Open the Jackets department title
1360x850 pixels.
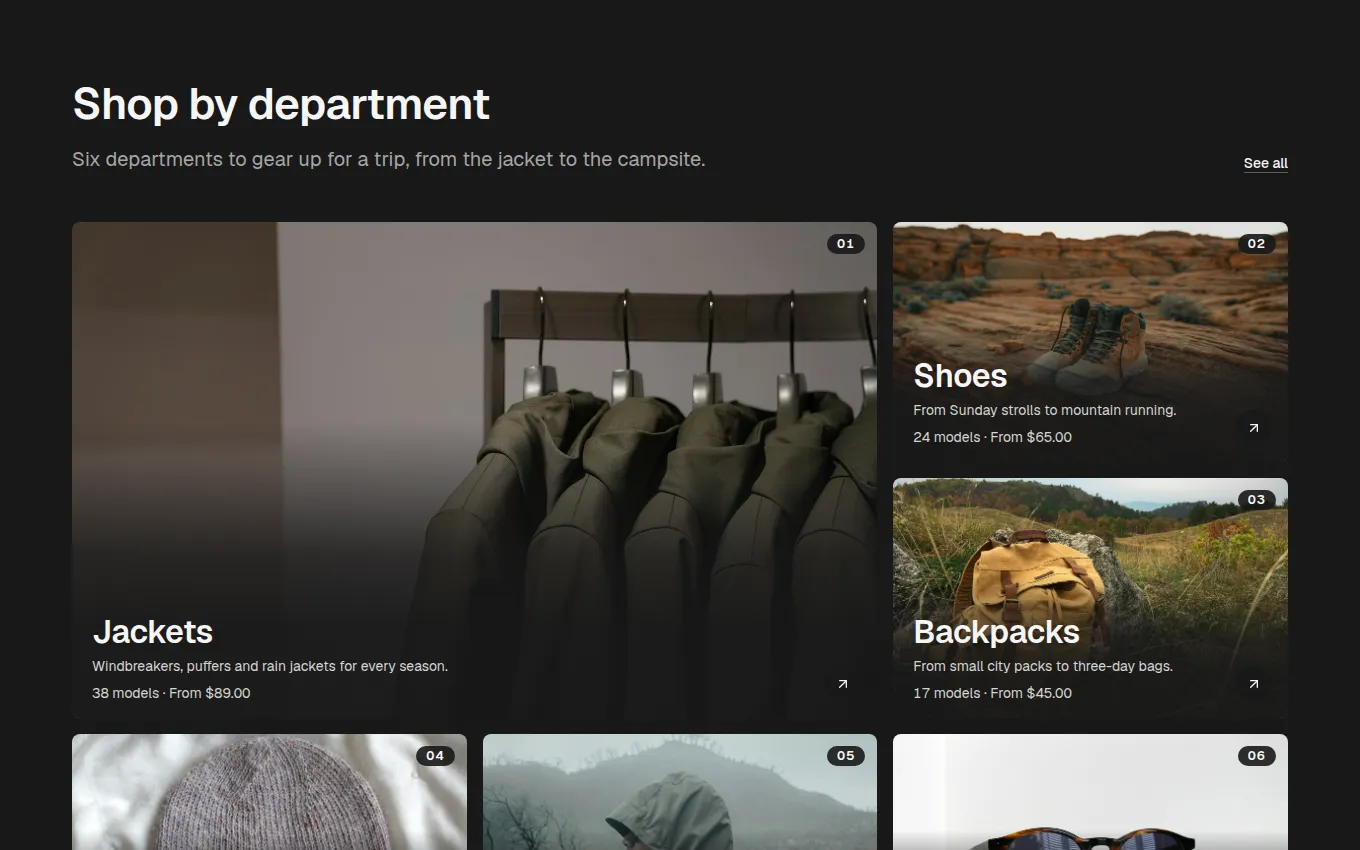click(153, 632)
